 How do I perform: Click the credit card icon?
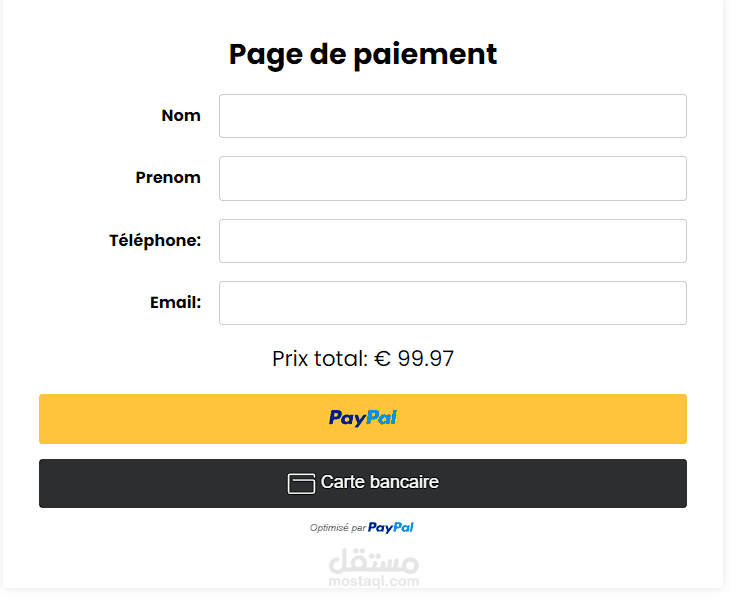tap(301, 484)
